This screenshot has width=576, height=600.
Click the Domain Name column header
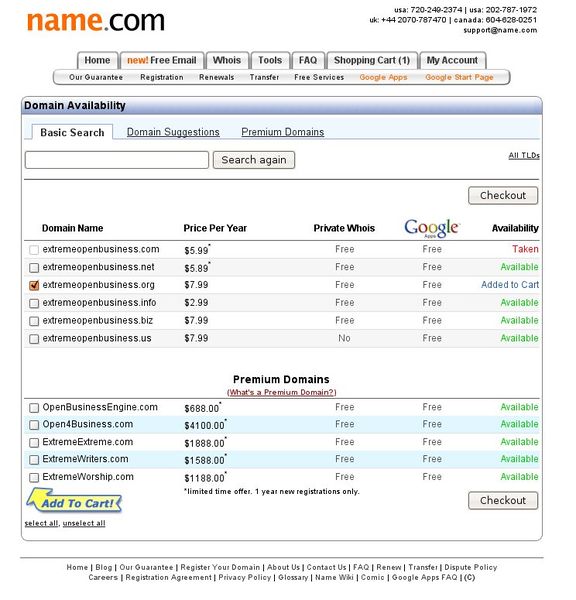(73, 228)
